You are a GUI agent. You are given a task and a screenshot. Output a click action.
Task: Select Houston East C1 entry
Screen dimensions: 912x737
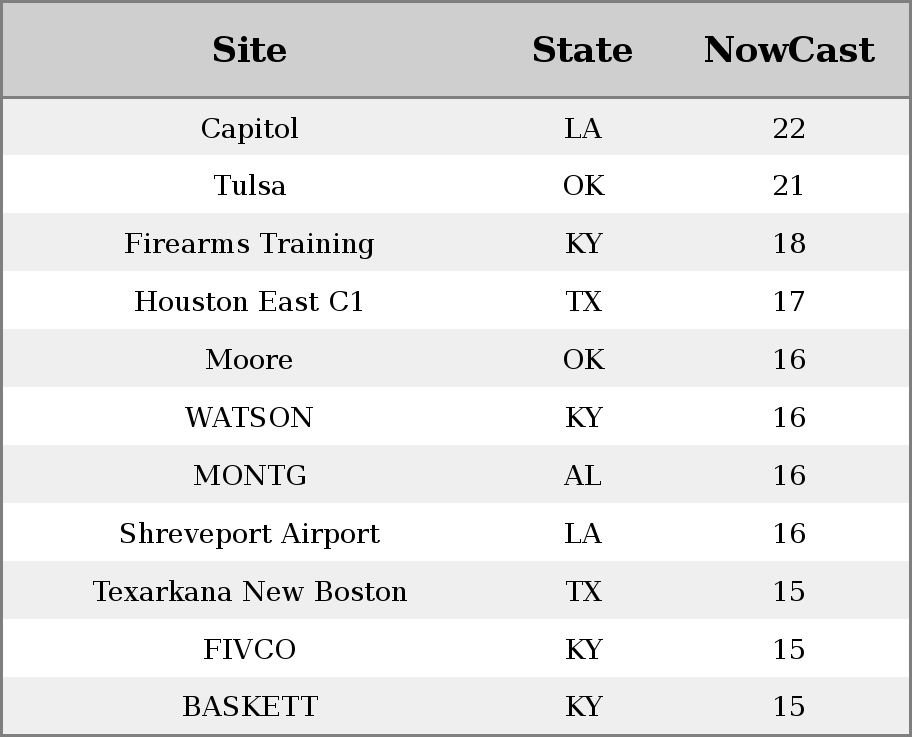click(249, 301)
